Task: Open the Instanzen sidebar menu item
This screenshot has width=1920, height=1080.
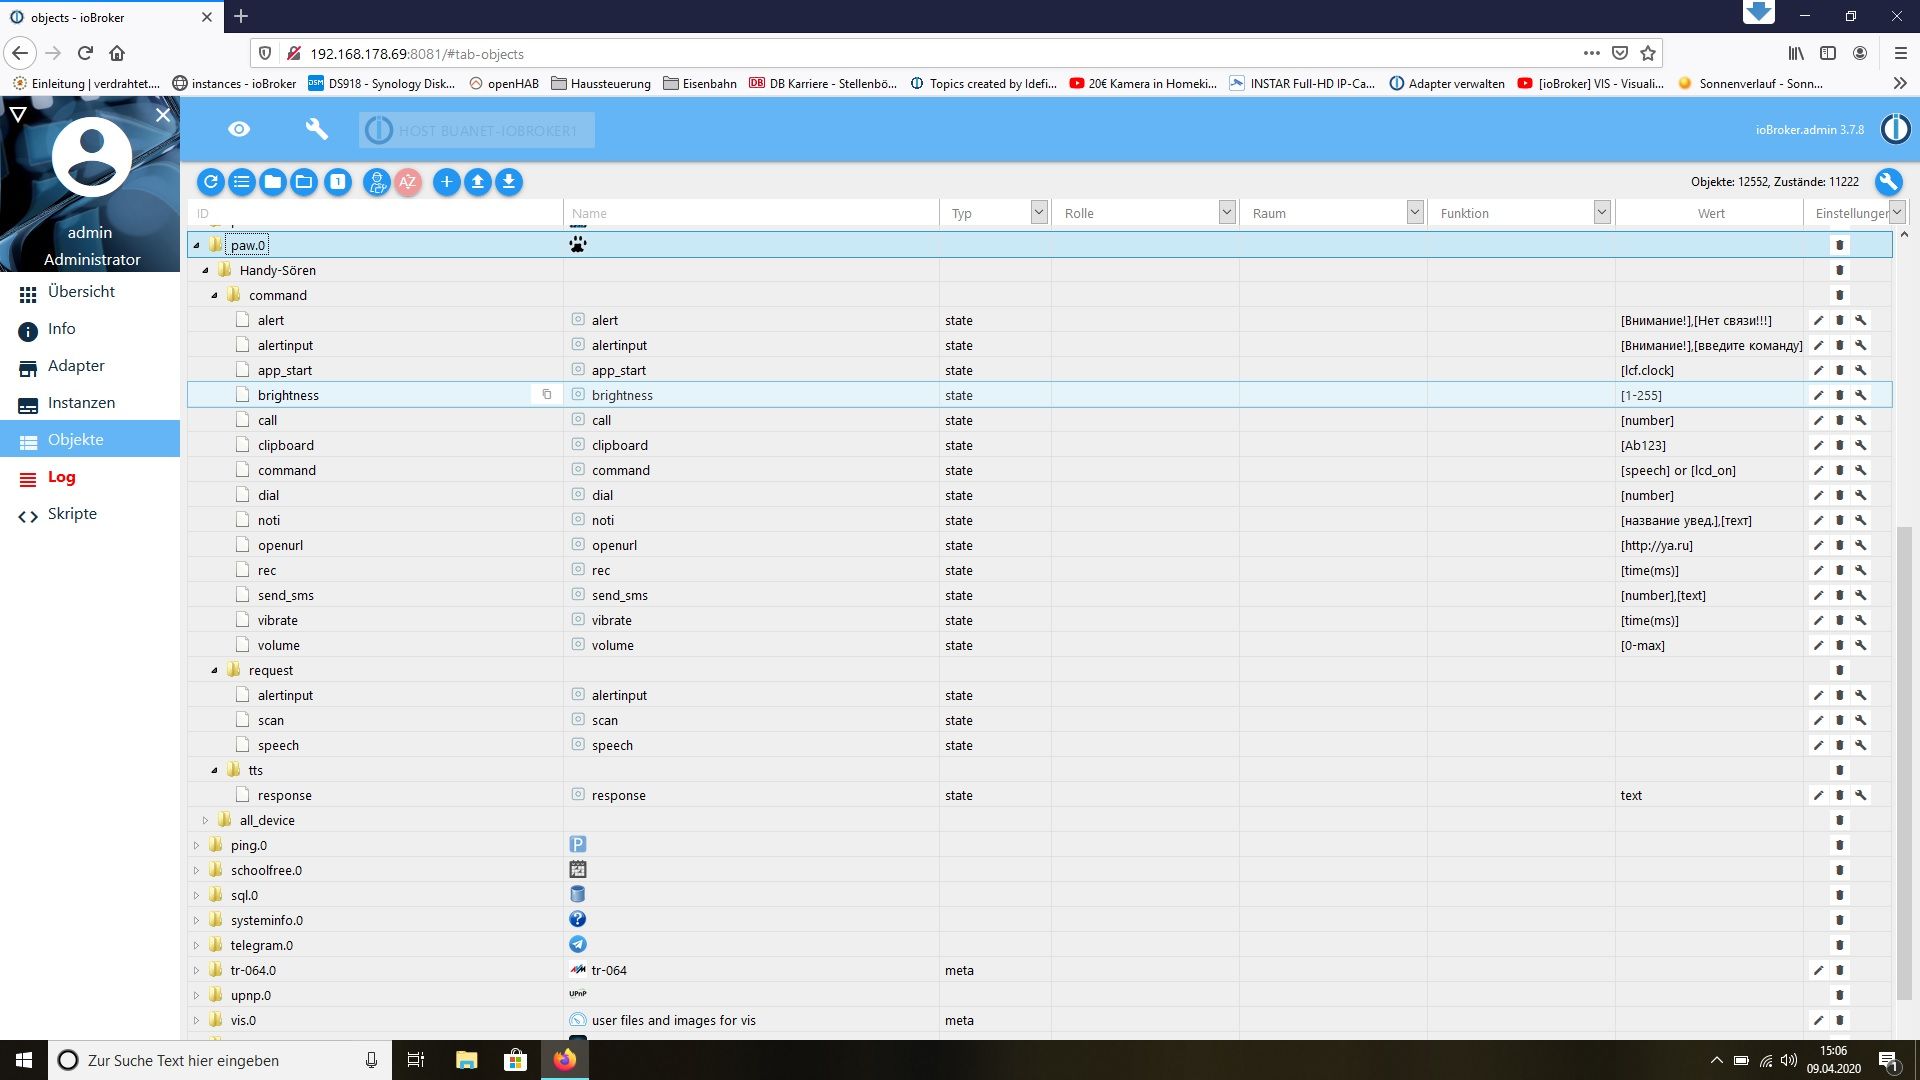Action: coord(81,403)
